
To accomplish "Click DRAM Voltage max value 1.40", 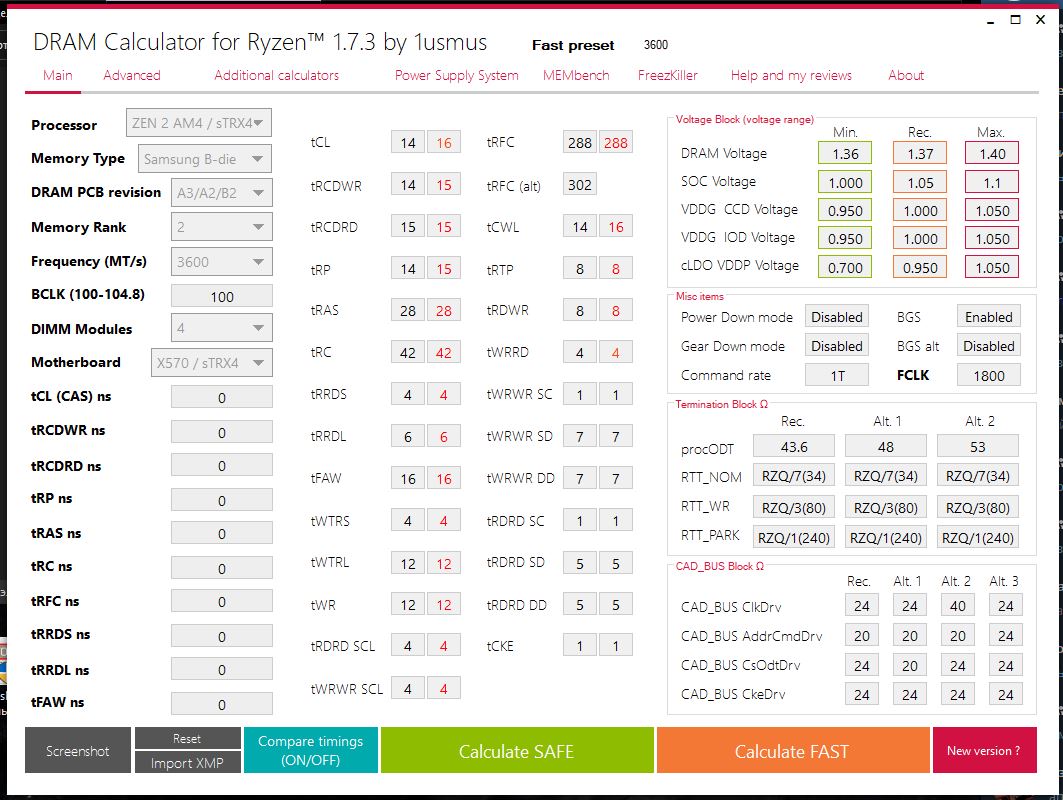I will pos(992,154).
